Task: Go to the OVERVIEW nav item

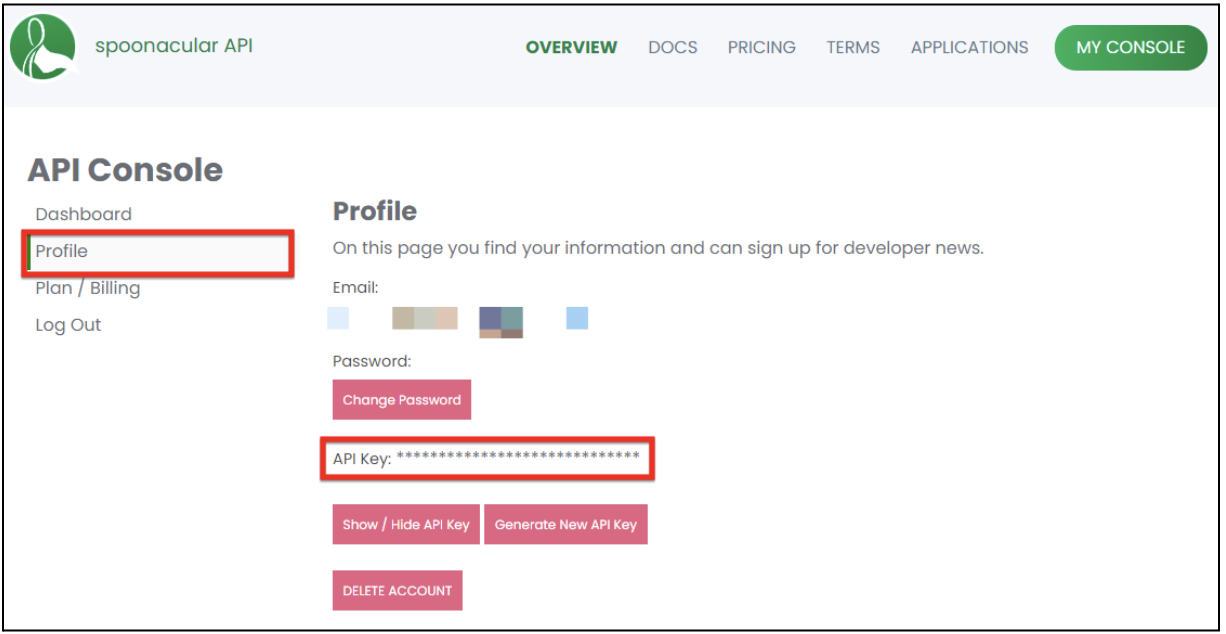Action: (x=572, y=47)
